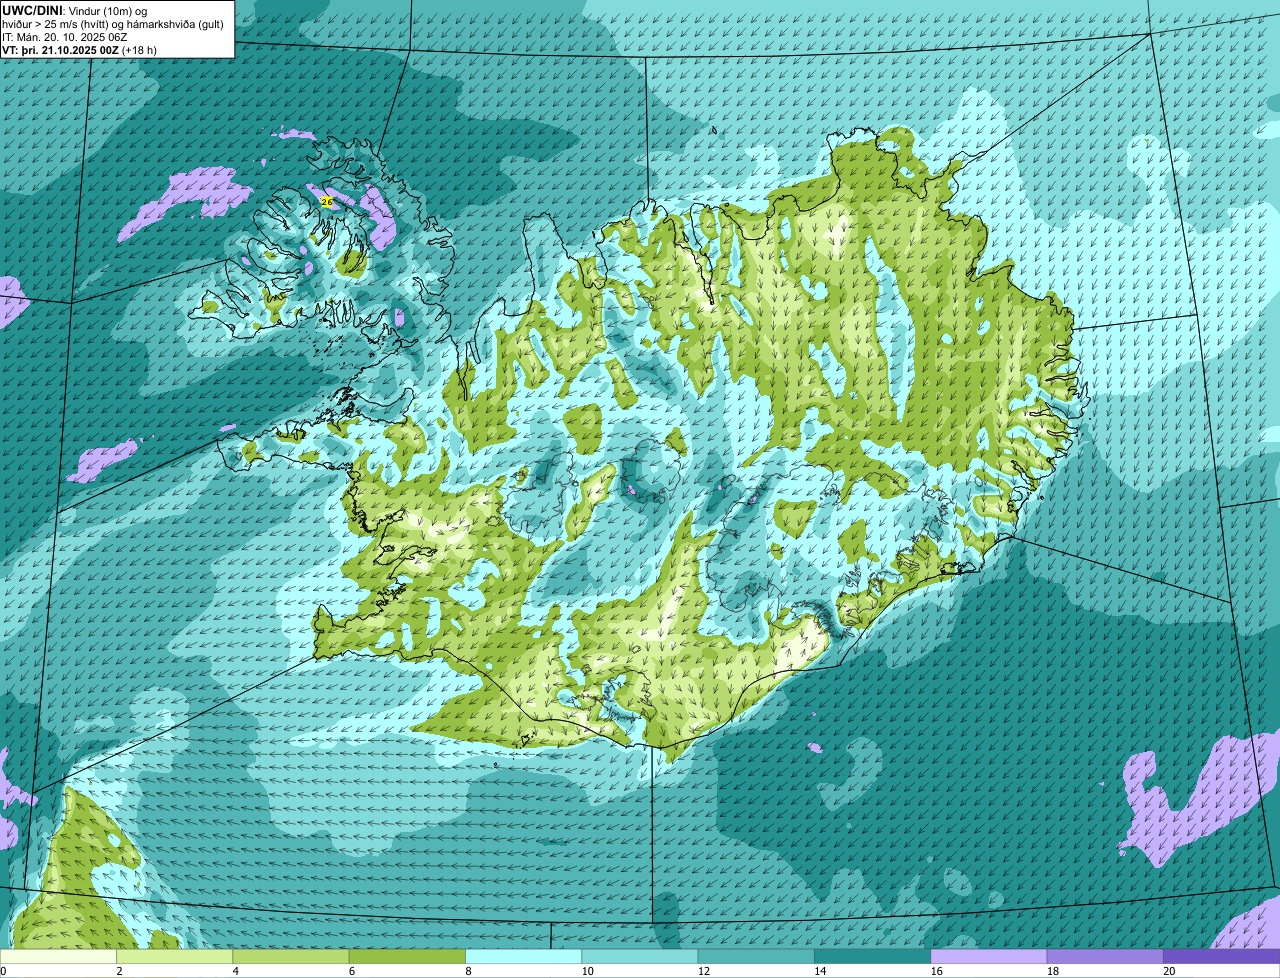Click the yellow 26 gust marker
Image resolution: width=1280 pixels, height=978 pixels.
coord(326,202)
